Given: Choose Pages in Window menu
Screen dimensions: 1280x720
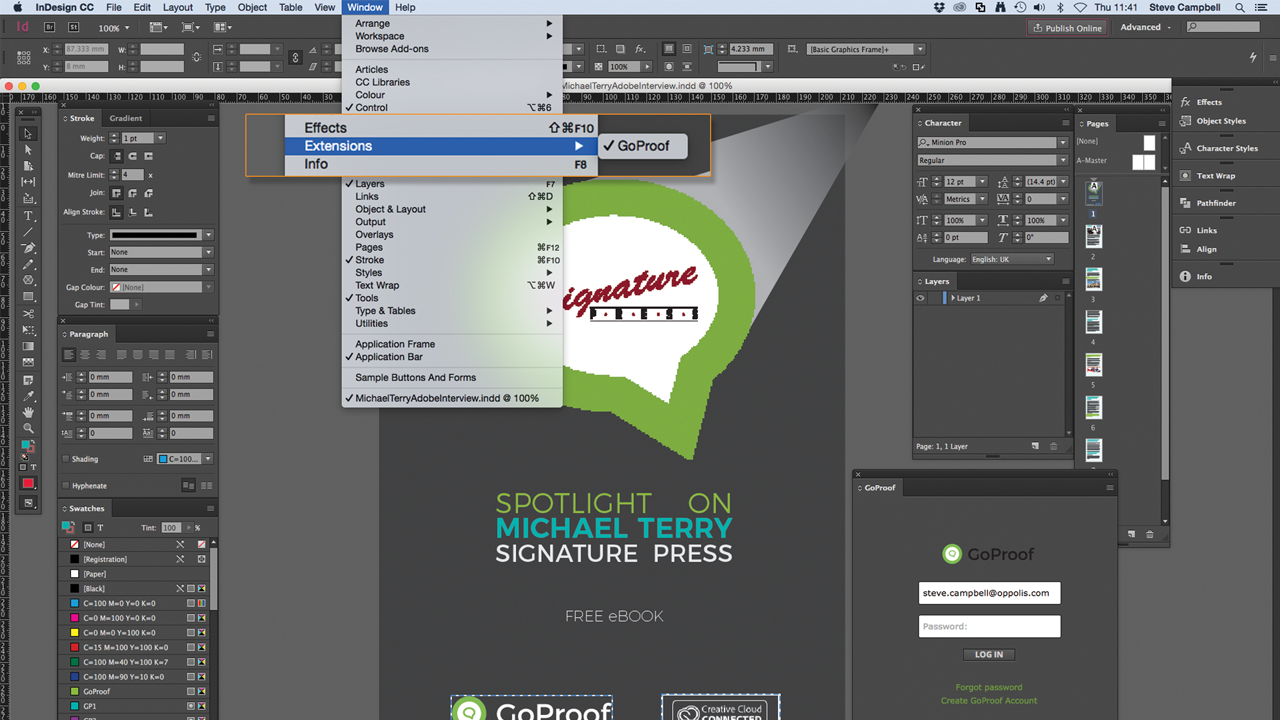Looking at the screenshot, I should (x=454, y=247).
